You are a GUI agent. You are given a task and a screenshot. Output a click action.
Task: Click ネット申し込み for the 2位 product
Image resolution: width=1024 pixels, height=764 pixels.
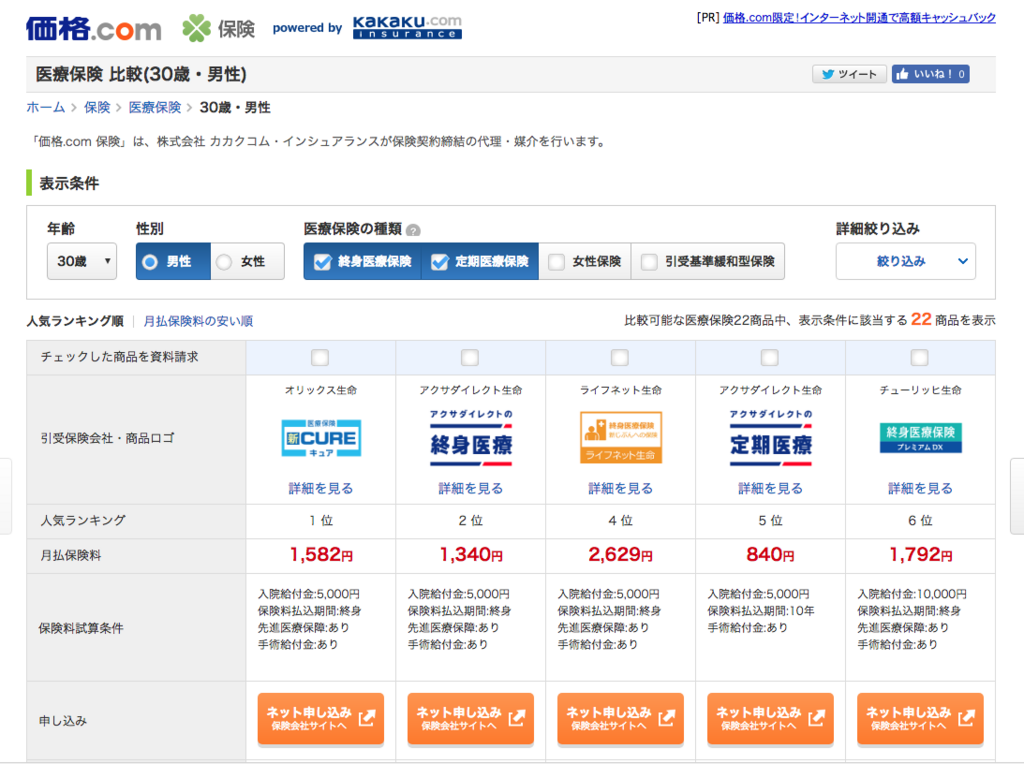pos(470,718)
